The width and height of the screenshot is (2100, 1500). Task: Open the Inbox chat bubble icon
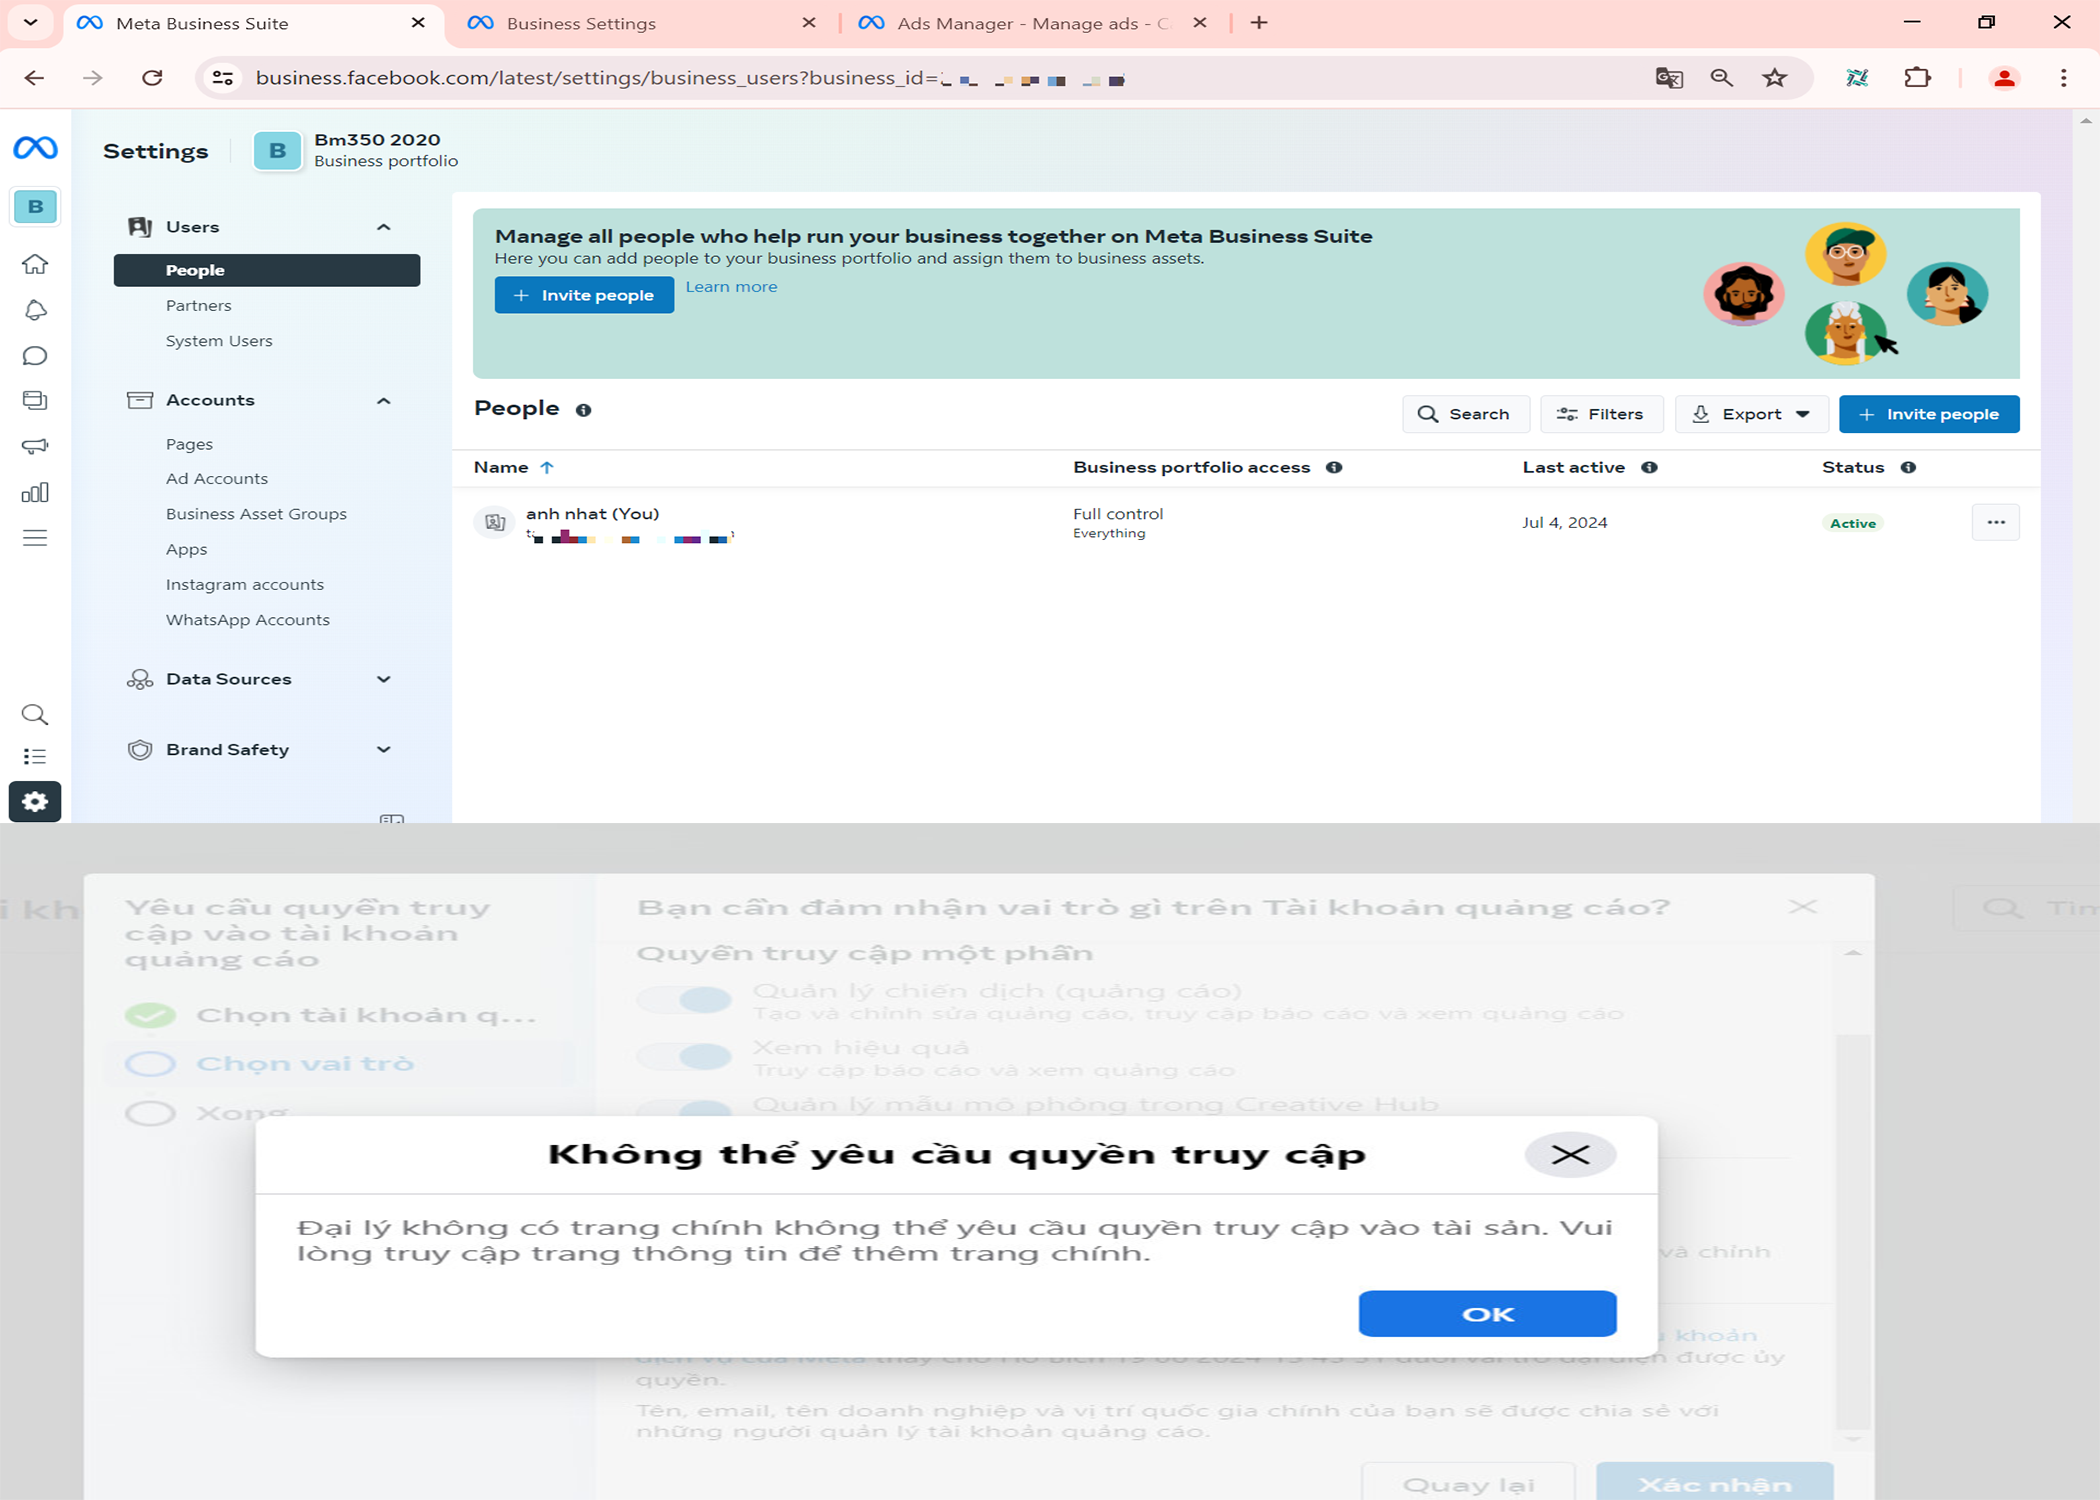click(x=35, y=356)
